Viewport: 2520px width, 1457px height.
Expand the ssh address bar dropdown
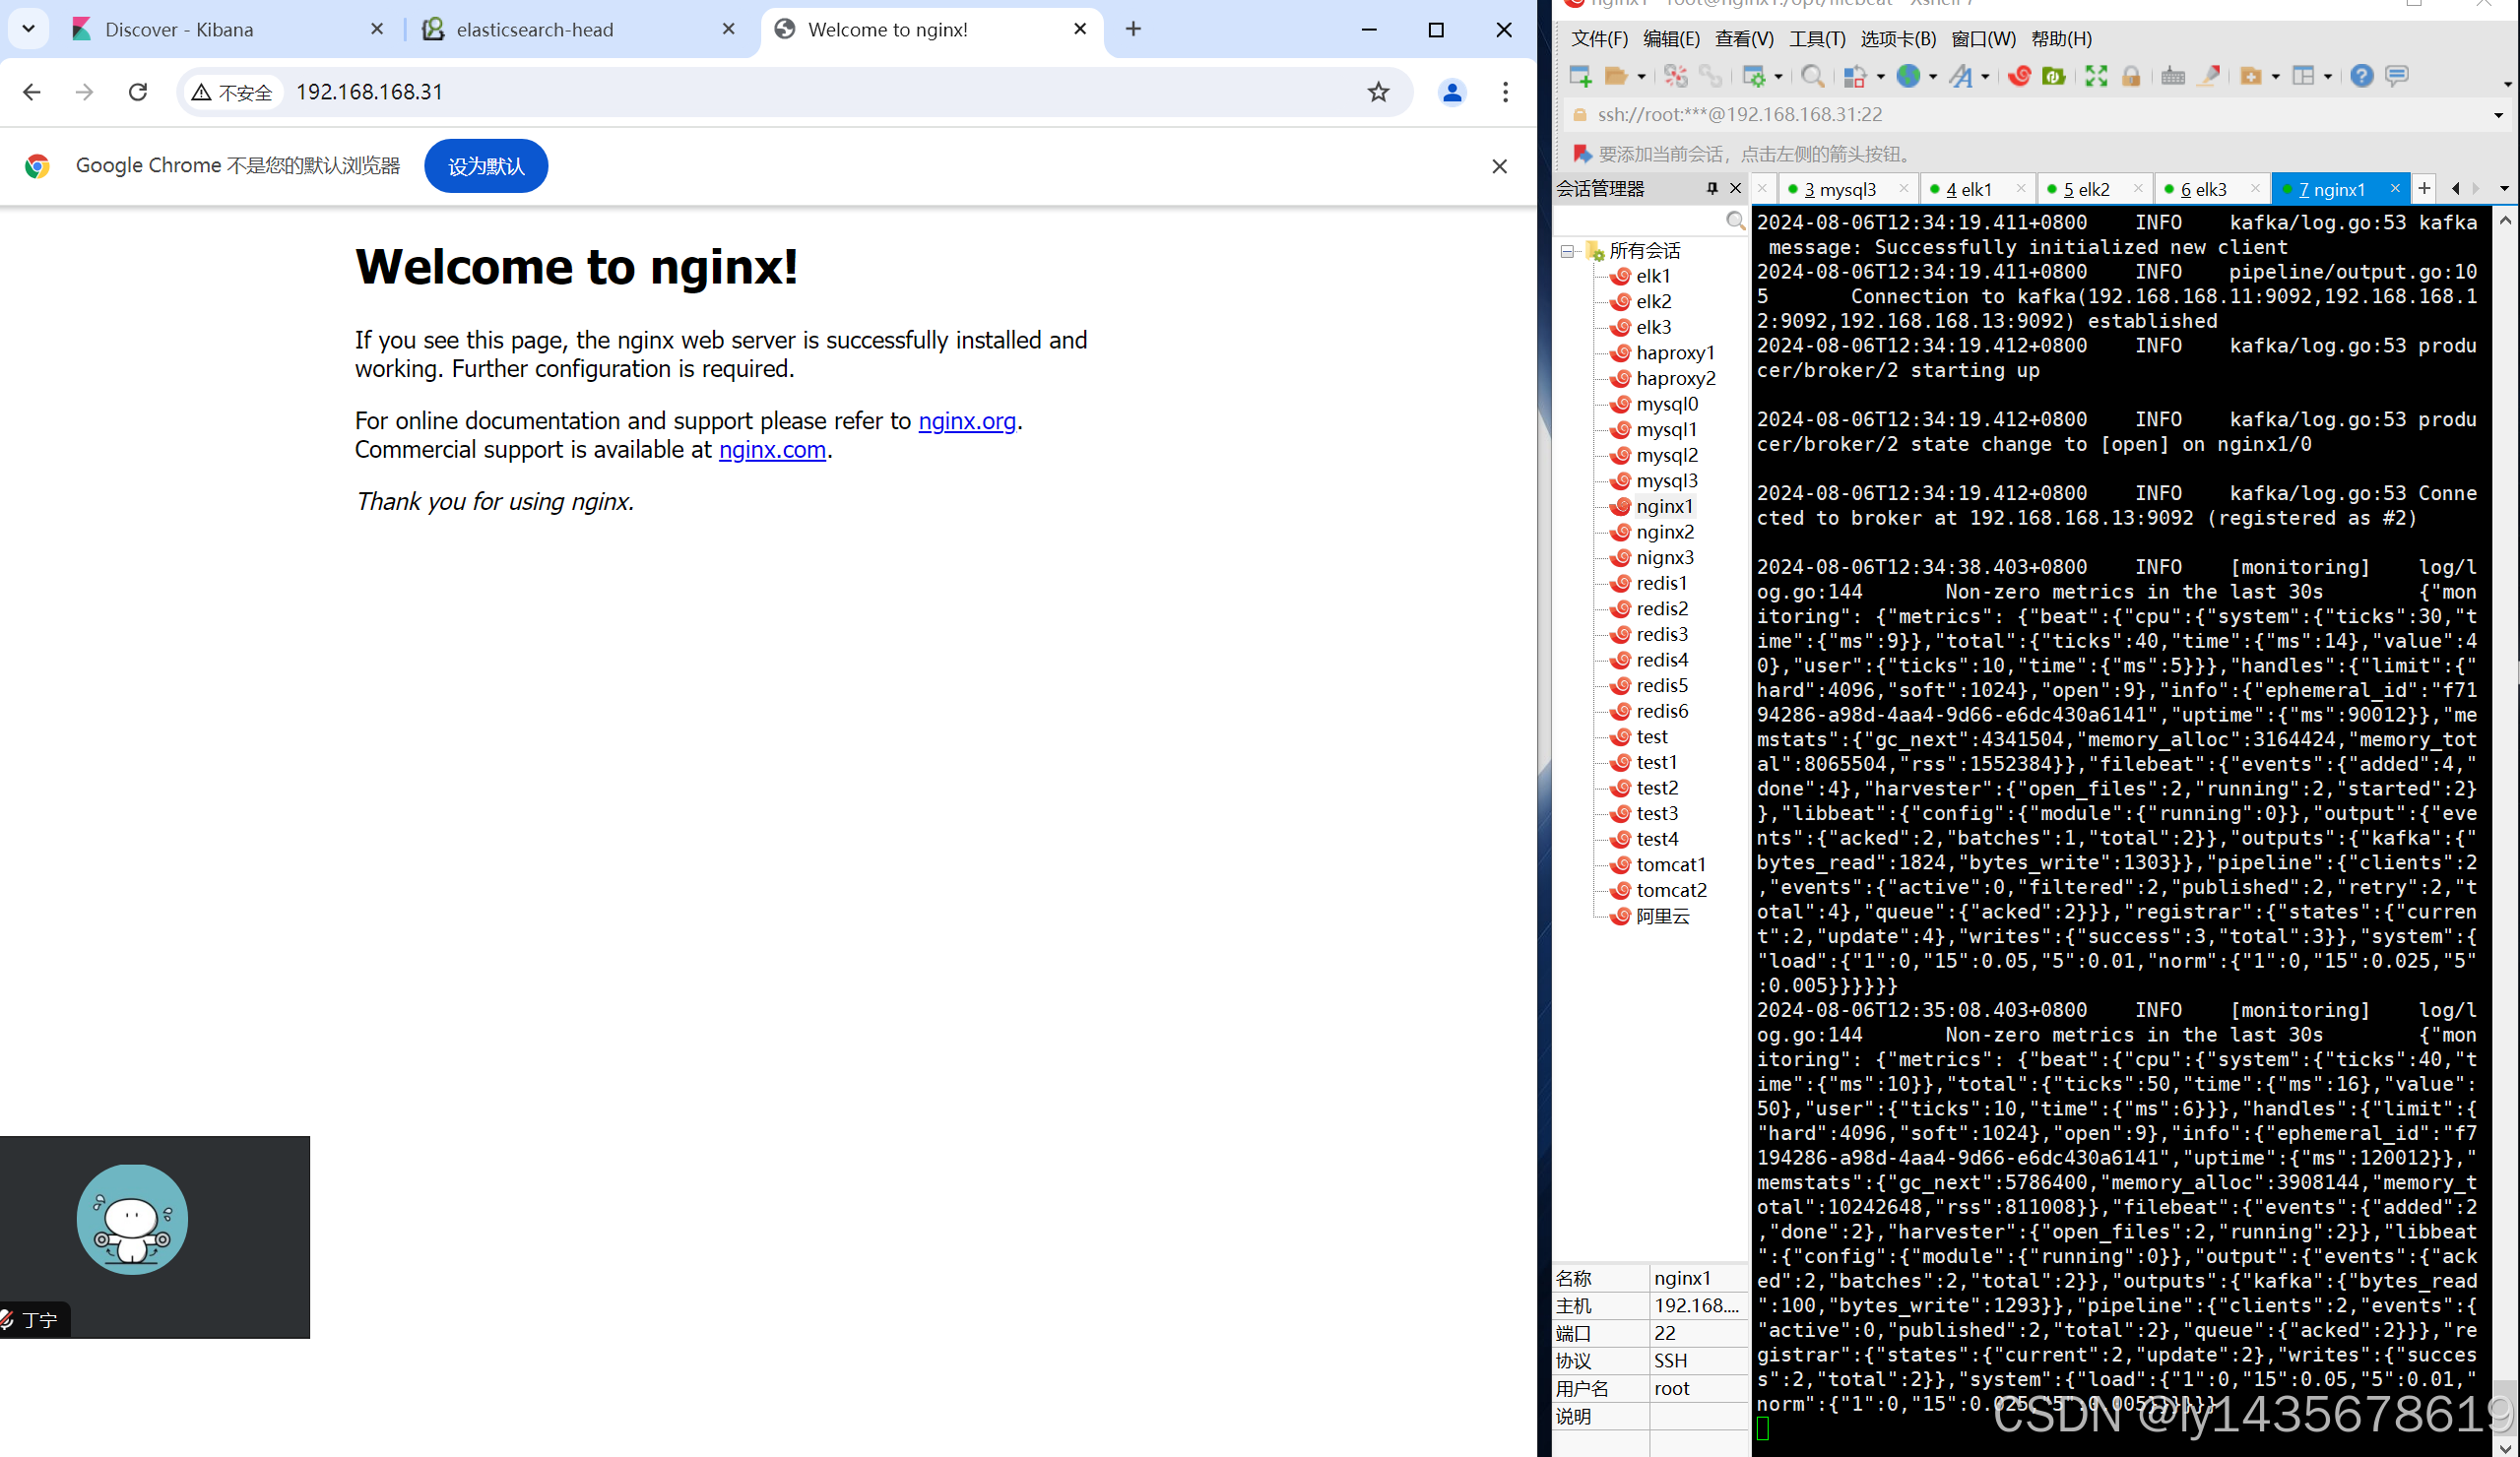point(2498,115)
